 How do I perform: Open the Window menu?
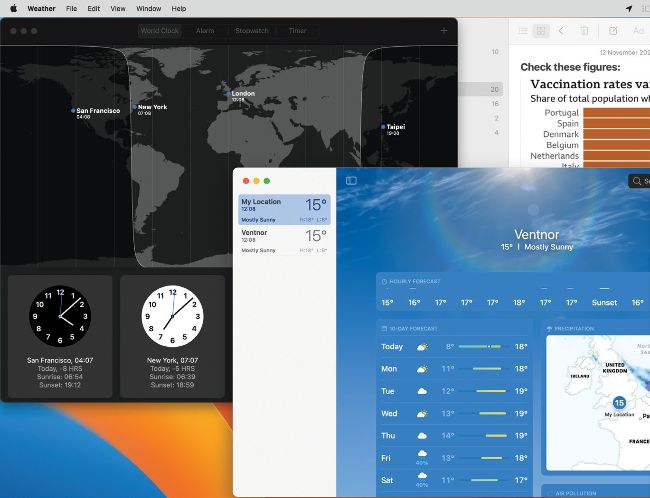[148, 8]
